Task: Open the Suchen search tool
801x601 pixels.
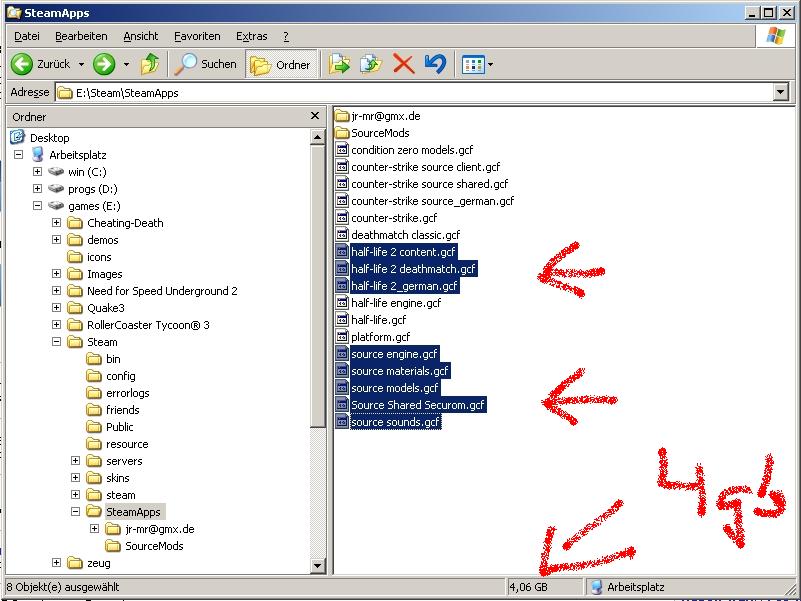Action: [x=205, y=64]
